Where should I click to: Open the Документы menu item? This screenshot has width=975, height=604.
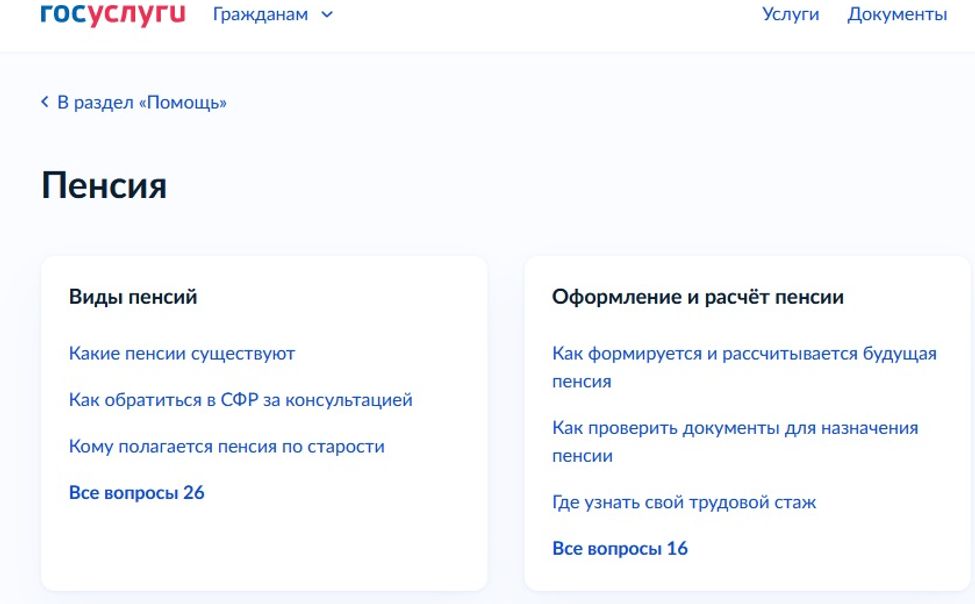pos(898,14)
